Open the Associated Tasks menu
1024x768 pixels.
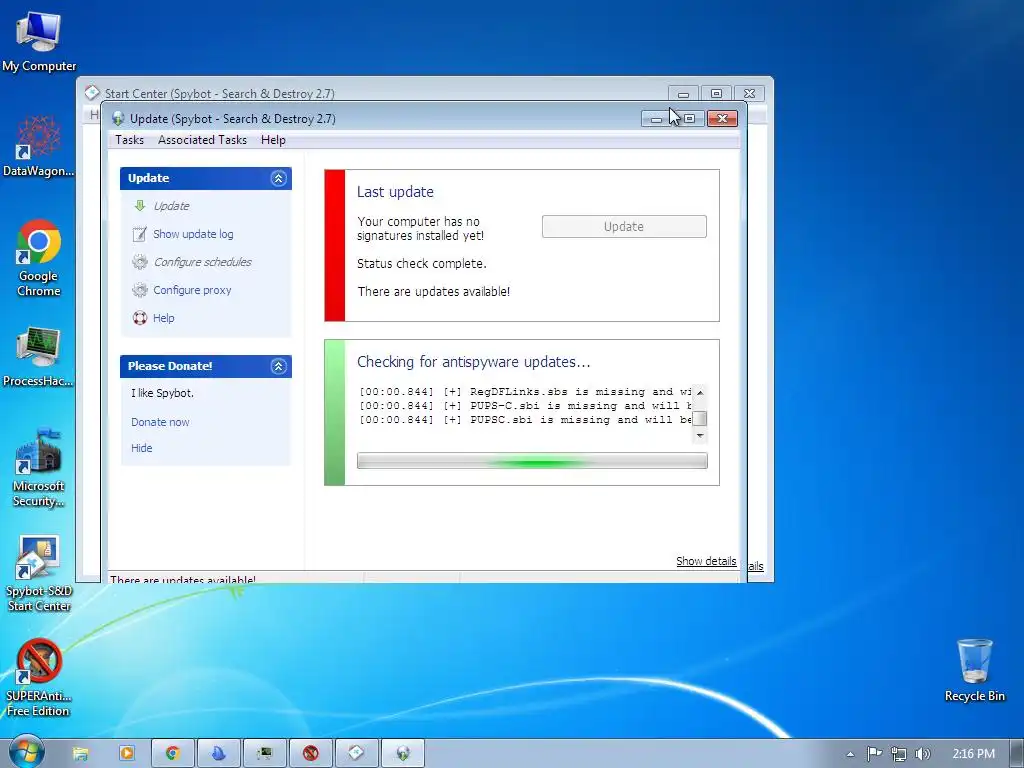202,140
